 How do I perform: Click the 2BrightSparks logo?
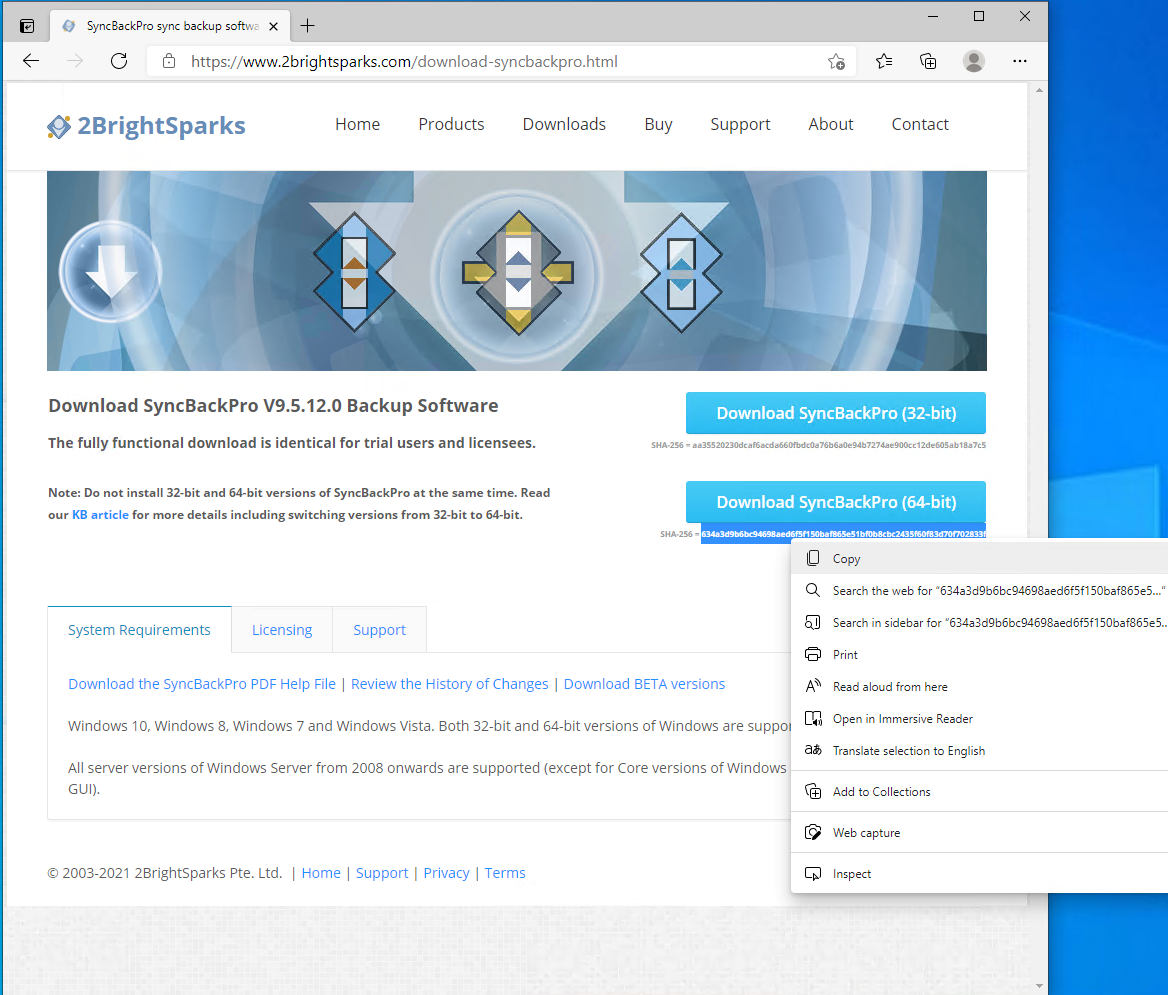146,126
